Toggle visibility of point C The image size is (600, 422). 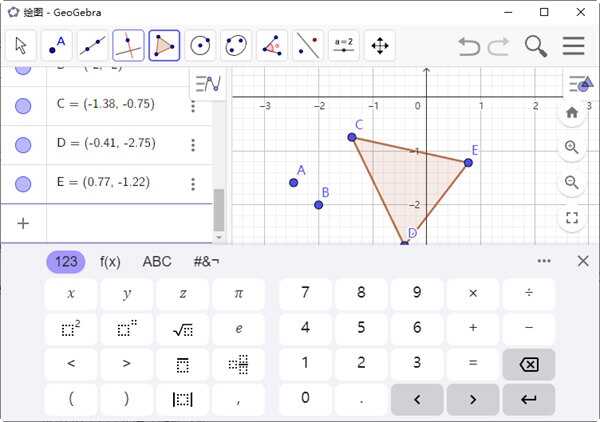point(23,104)
